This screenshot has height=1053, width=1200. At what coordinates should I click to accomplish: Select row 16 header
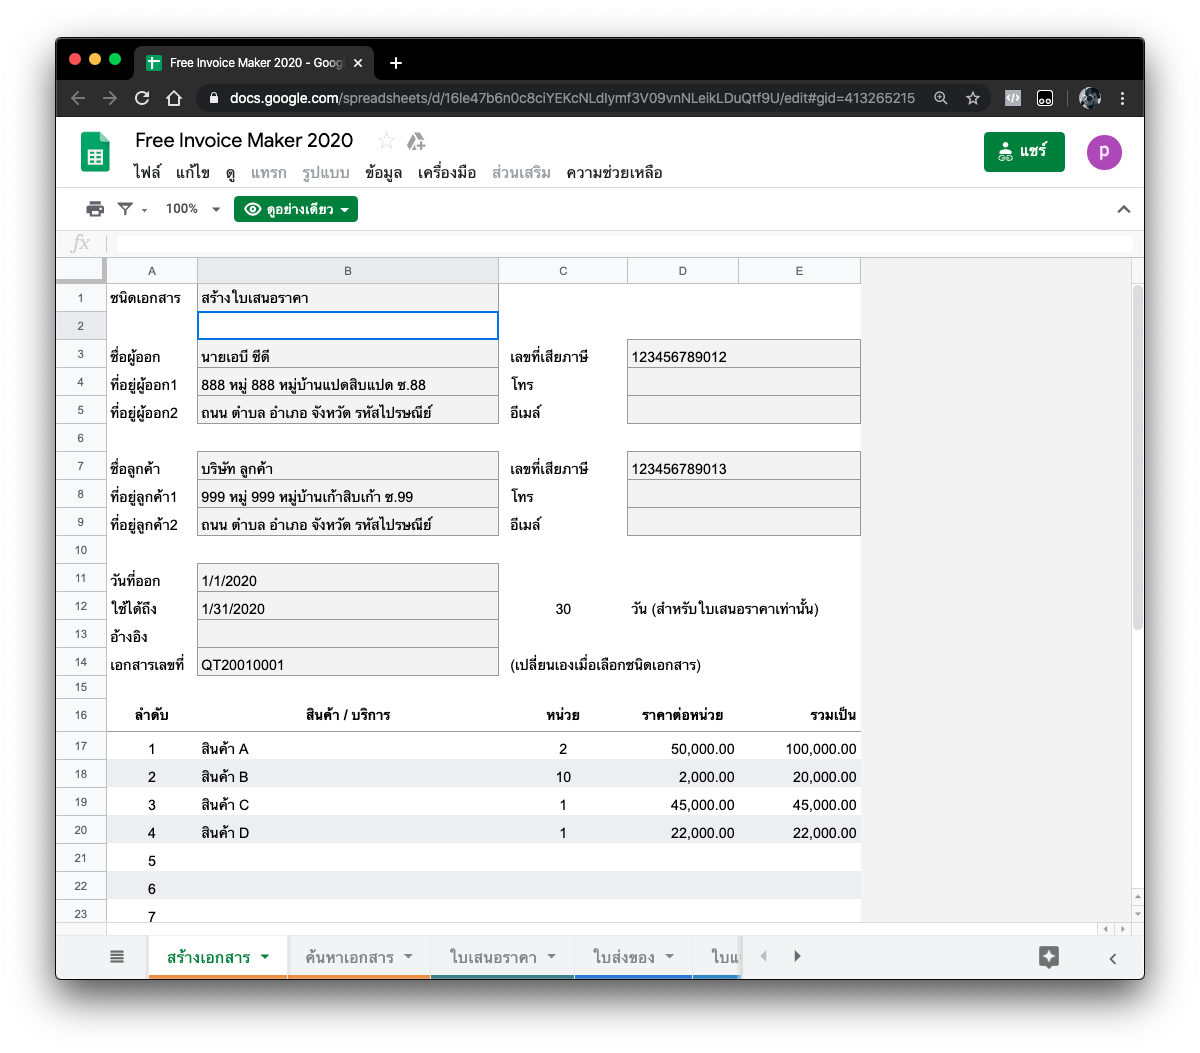[x=81, y=715]
